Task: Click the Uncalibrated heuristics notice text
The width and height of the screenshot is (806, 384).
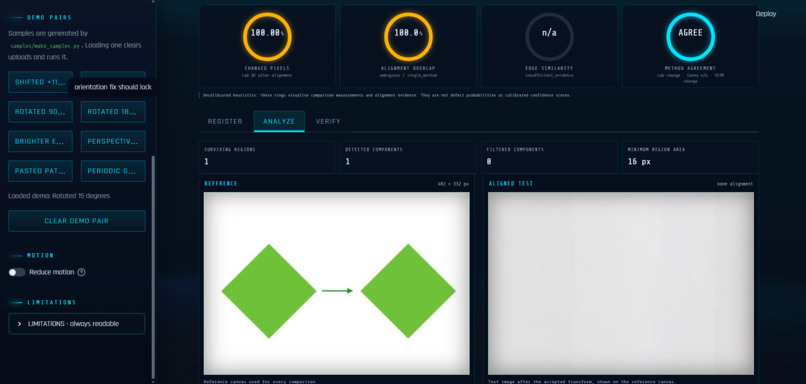Action: point(387,96)
